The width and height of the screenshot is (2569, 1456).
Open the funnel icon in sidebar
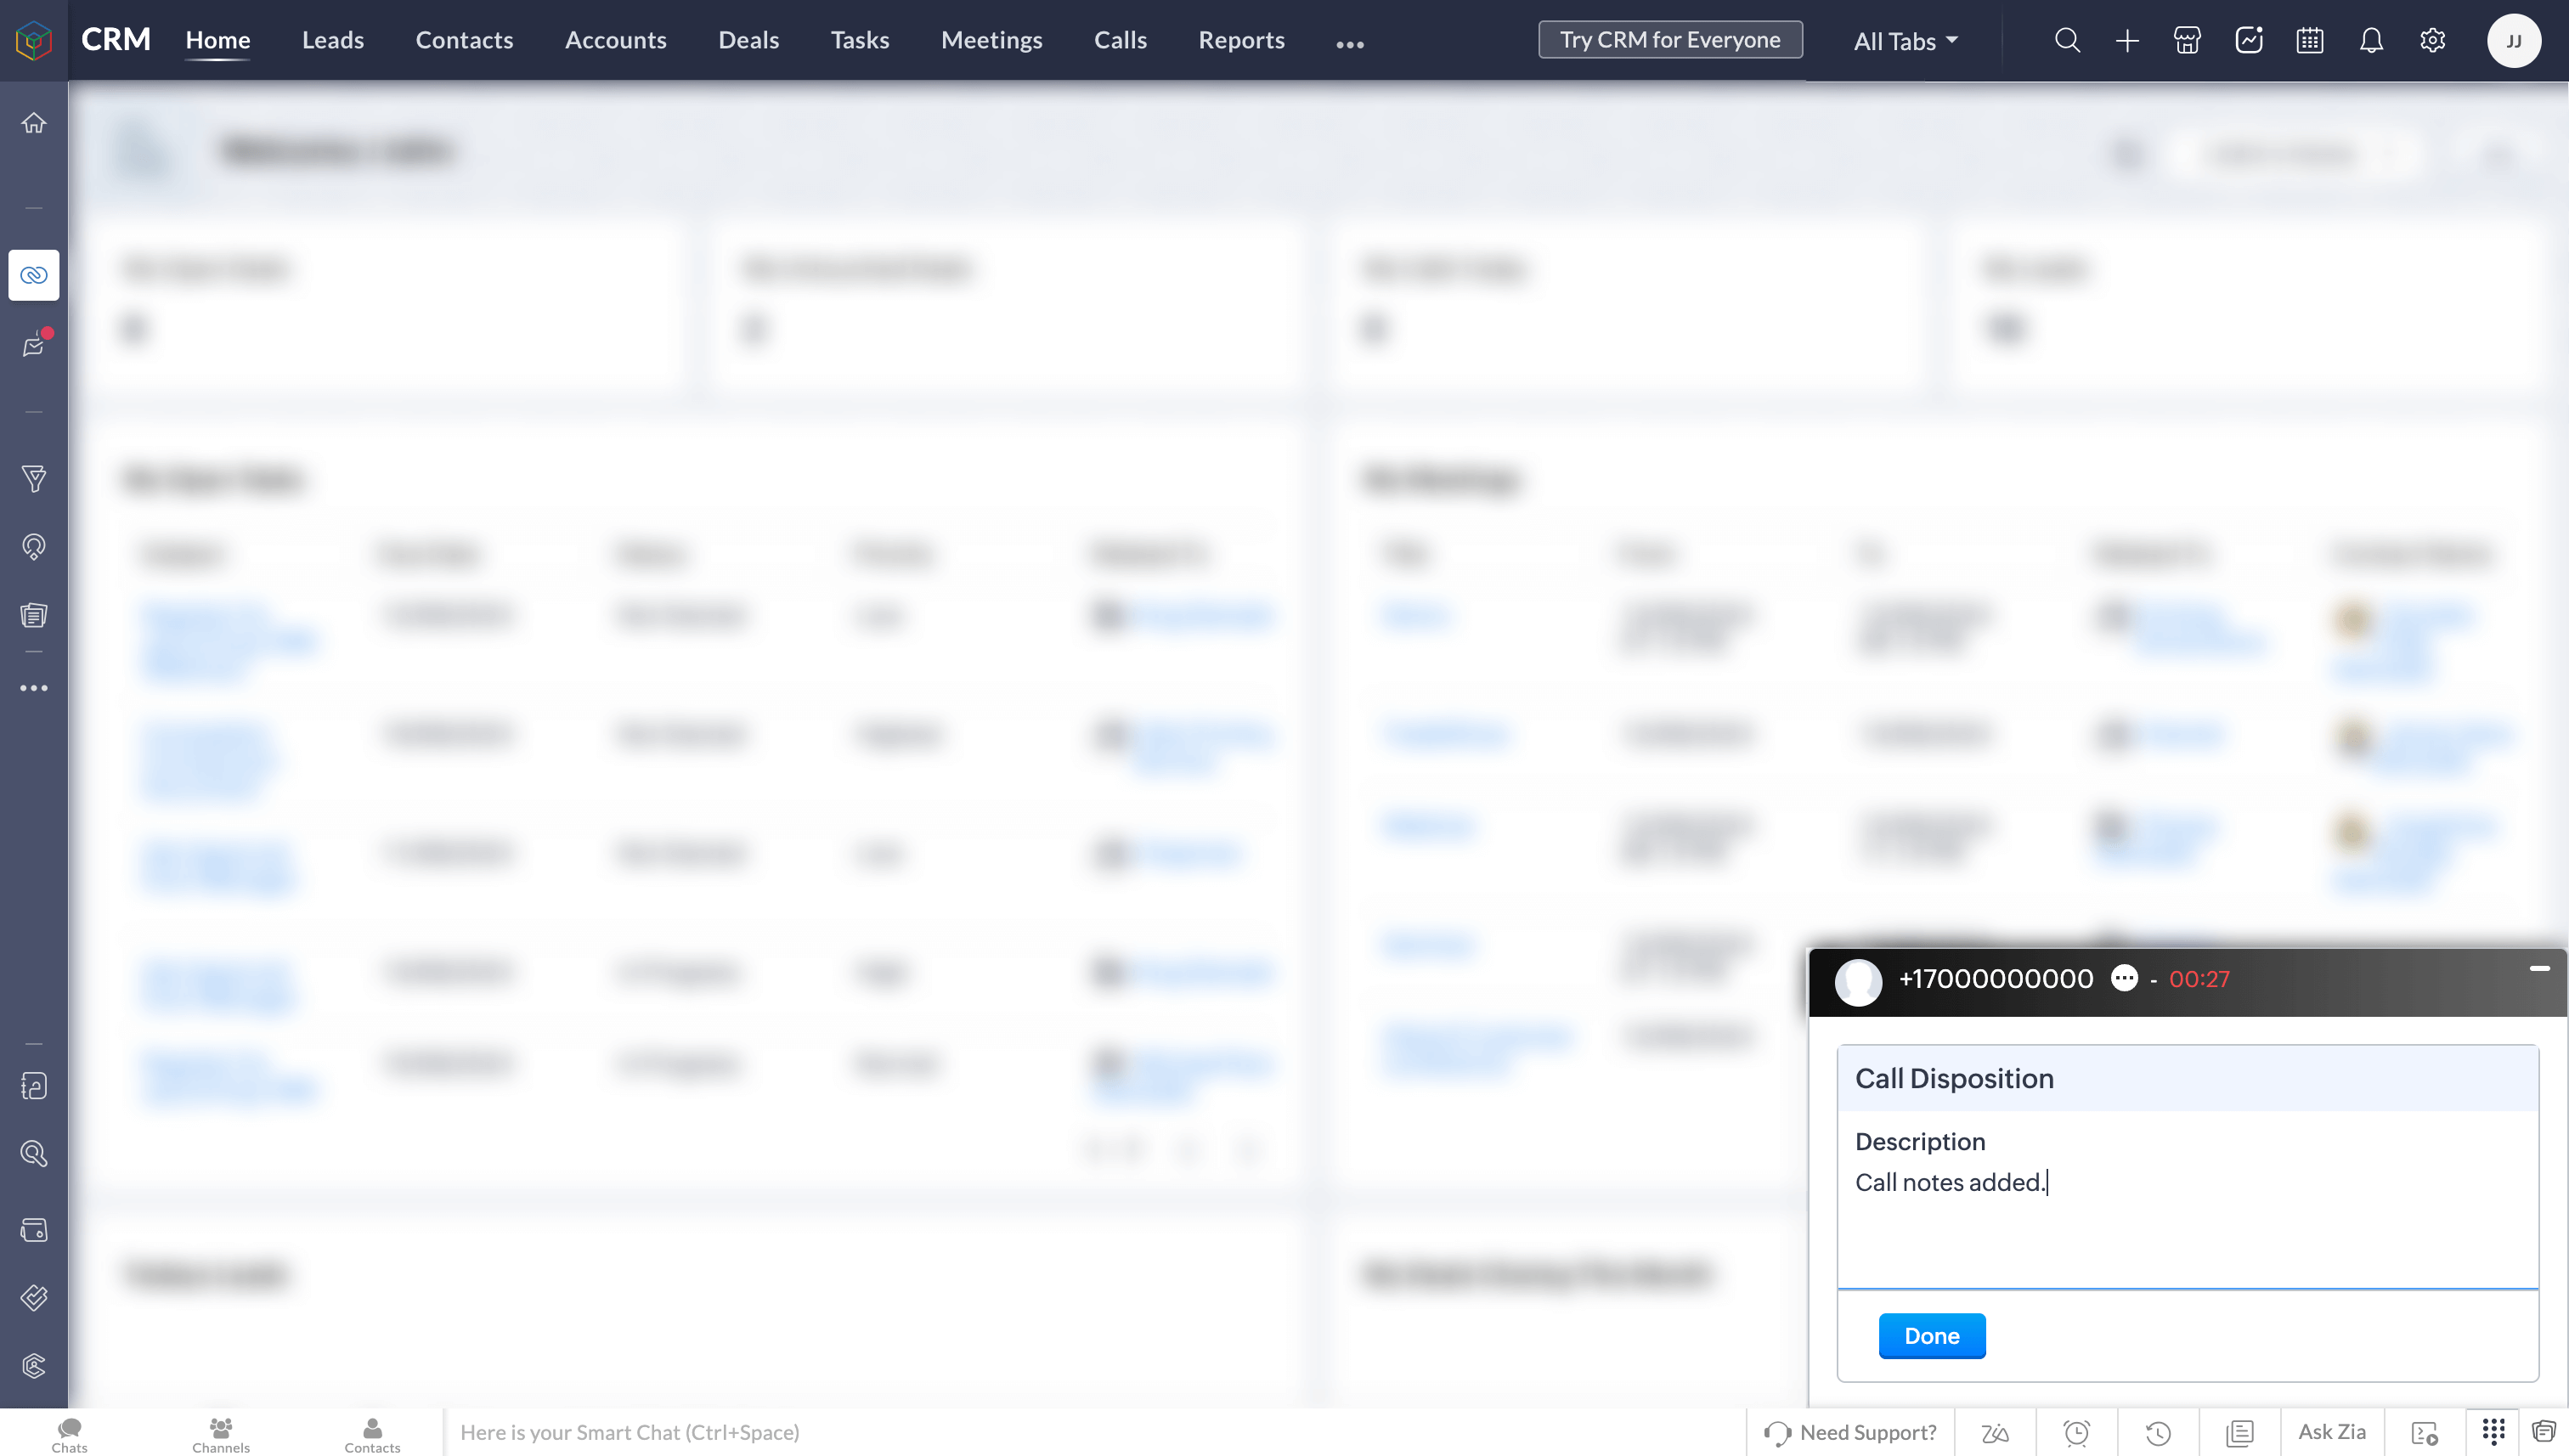point(34,479)
